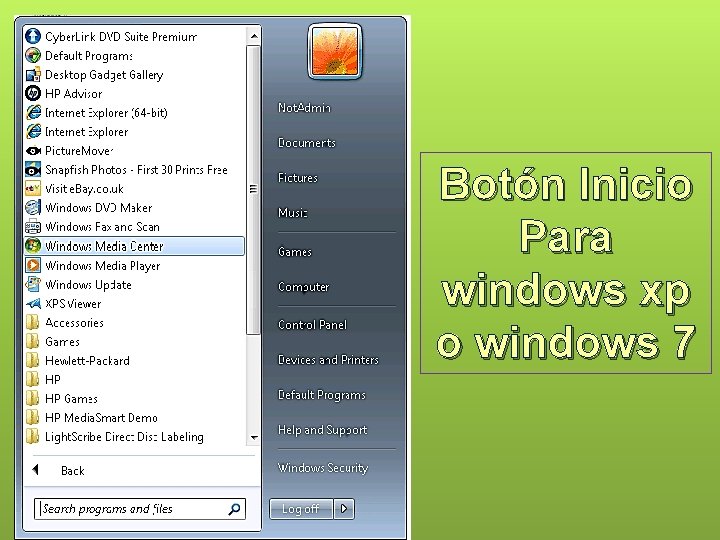Open Computer from the right pane
The height and width of the screenshot is (540, 720).
(x=304, y=287)
